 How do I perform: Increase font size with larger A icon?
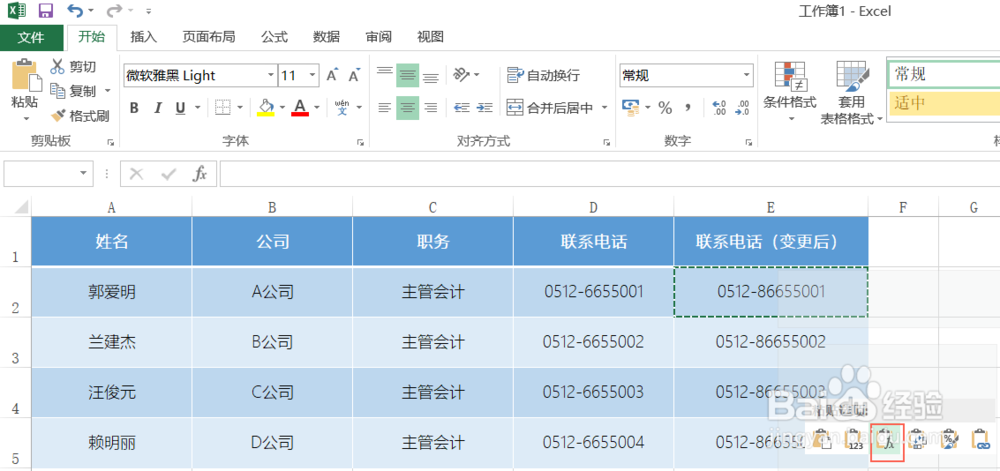tap(332, 75)
